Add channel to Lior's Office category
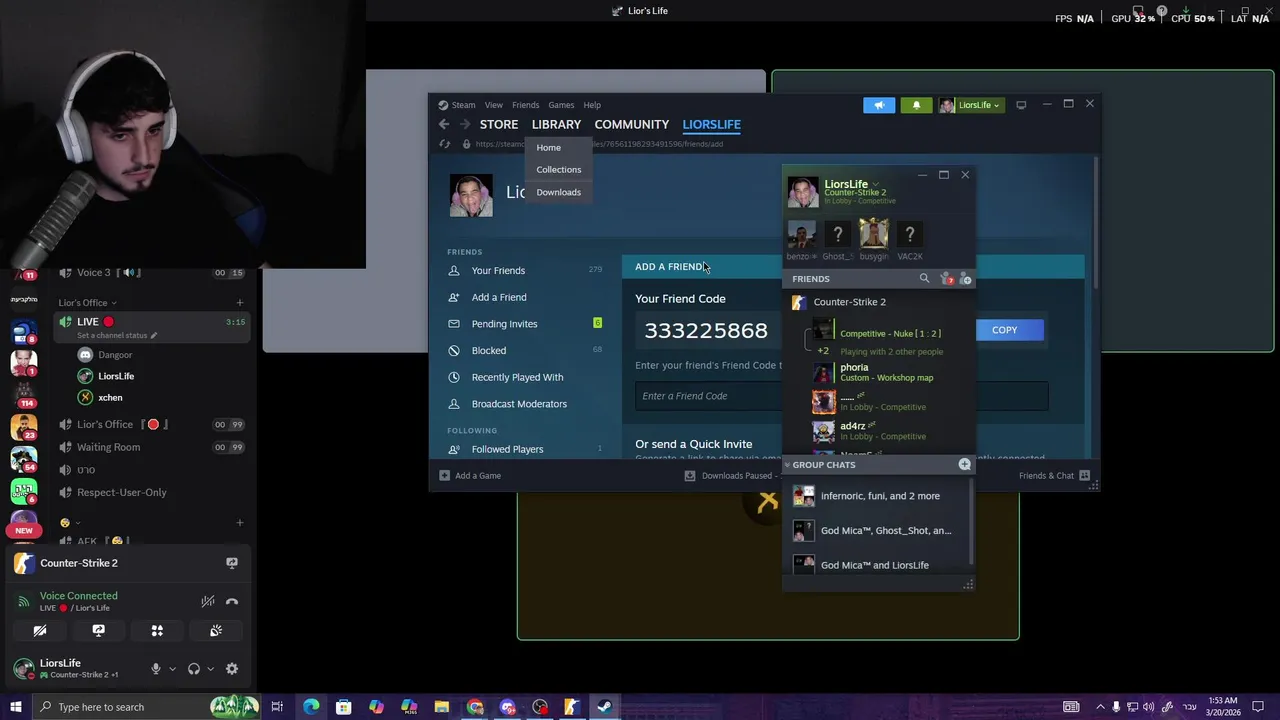 coord(239,303)
